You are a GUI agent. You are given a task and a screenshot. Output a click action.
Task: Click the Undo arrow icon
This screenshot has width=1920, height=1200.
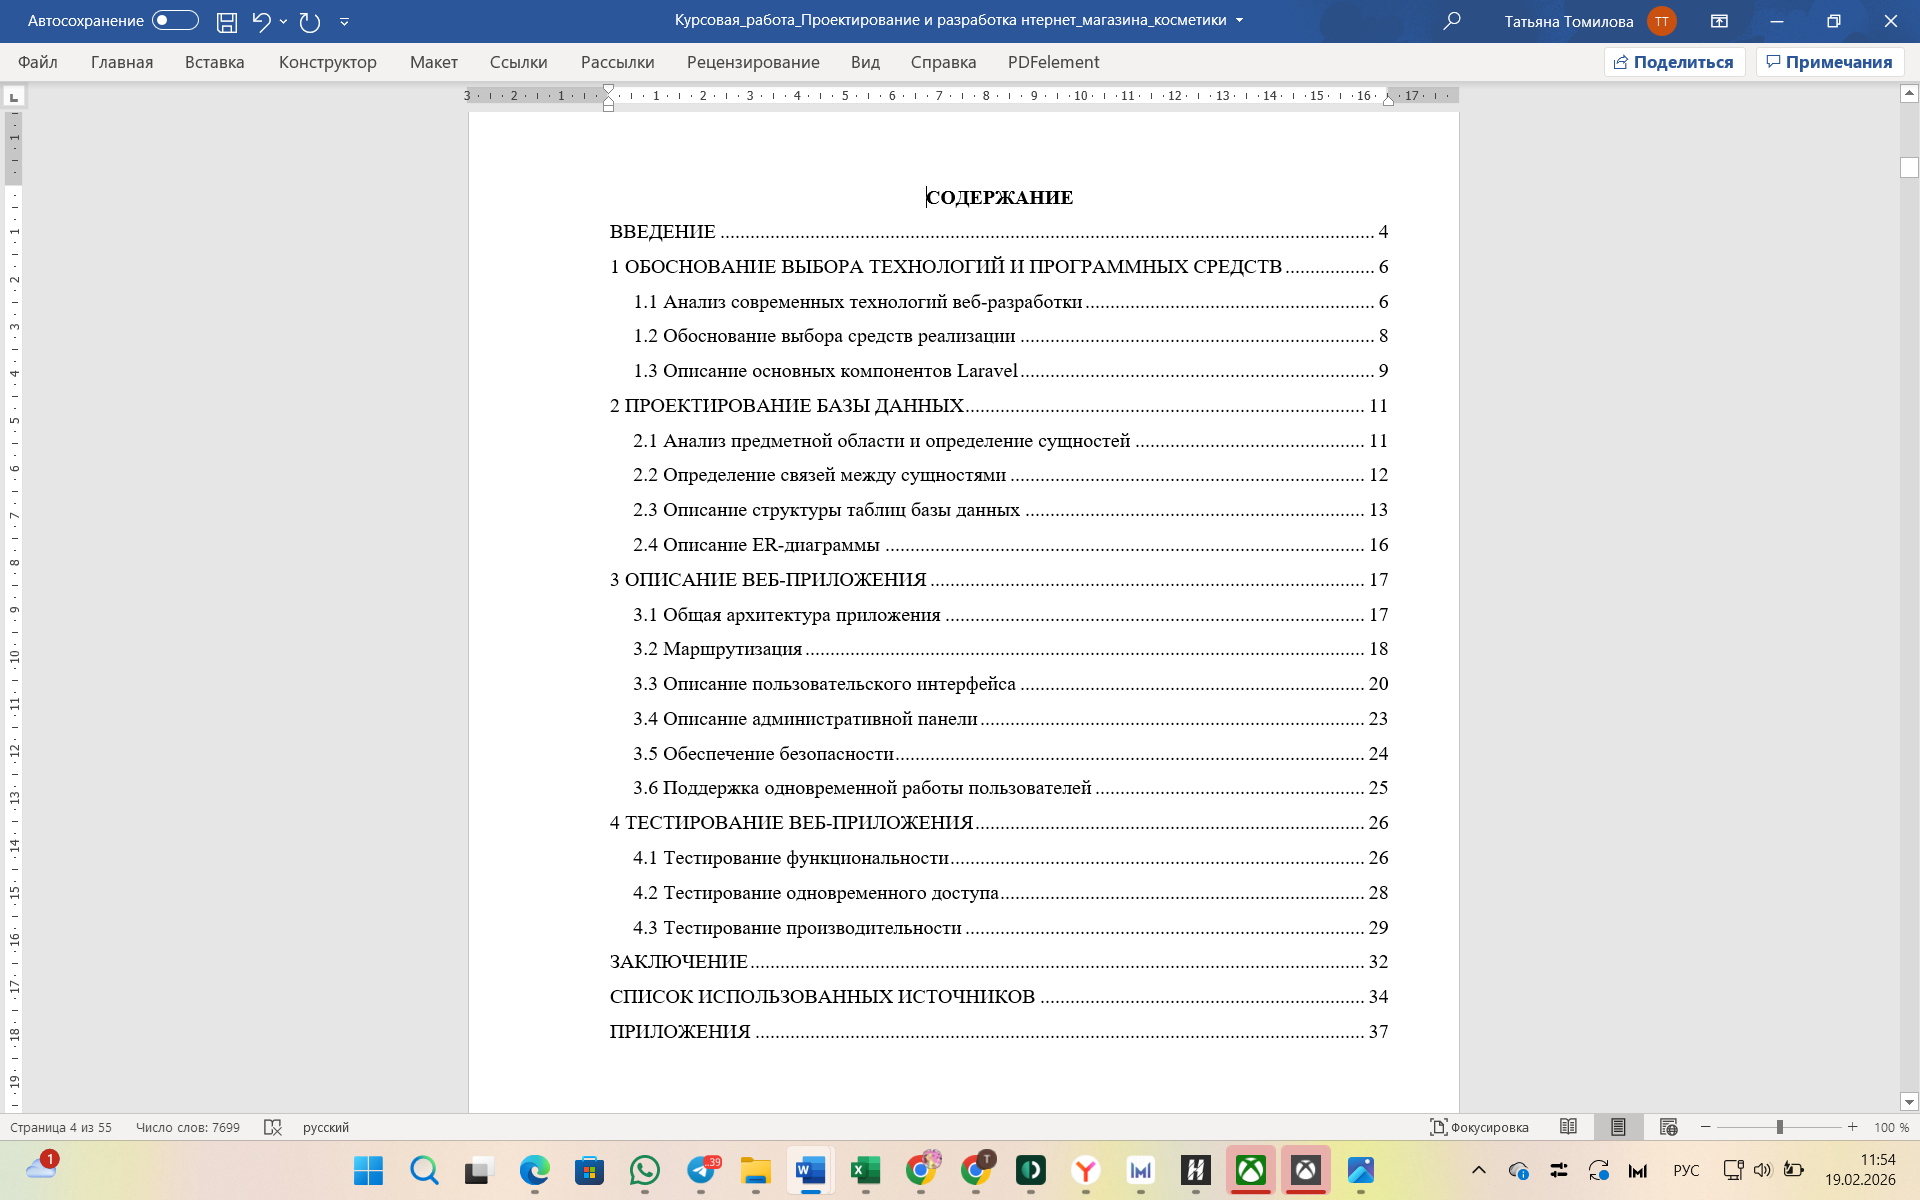(261, 21)
